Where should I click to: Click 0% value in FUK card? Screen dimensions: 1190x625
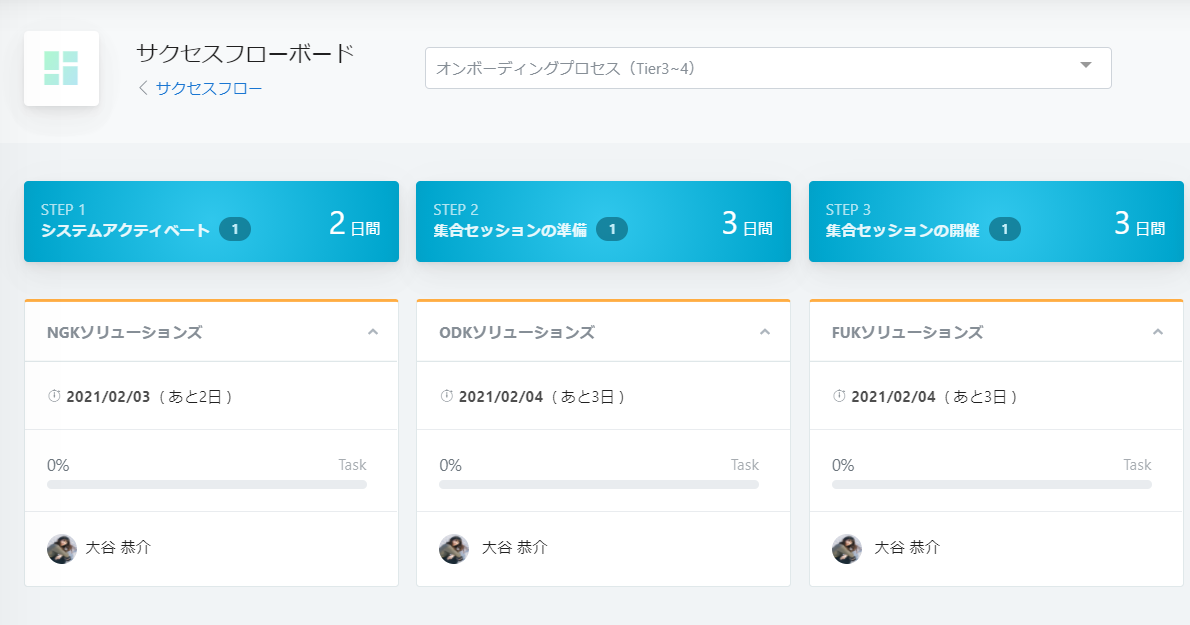coord(843,466)
